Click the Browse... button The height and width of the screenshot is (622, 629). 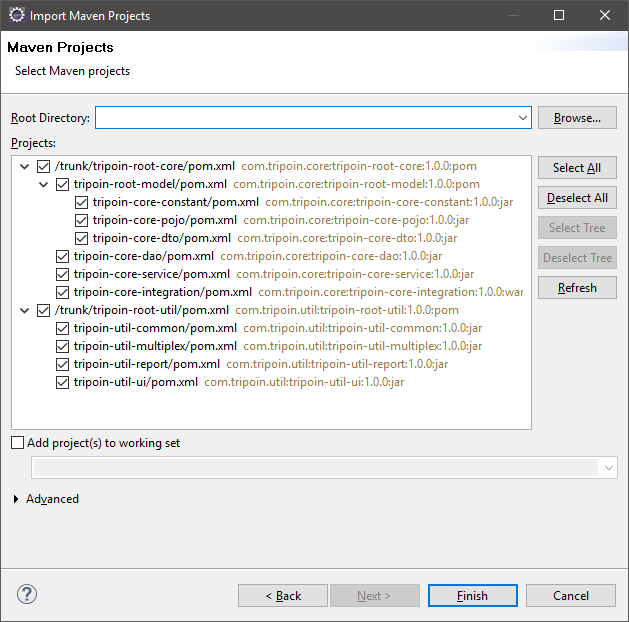[x=577, y=118]
